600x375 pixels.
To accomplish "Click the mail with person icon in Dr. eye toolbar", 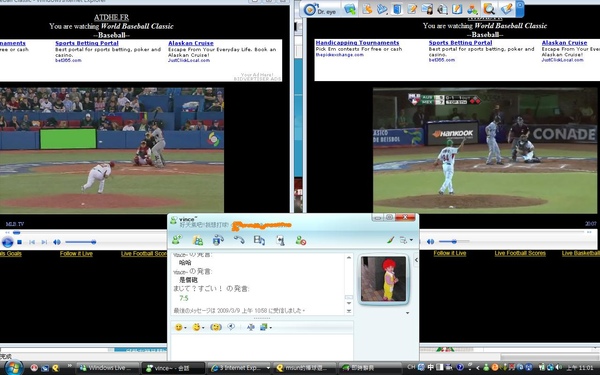I will click(x=427, y=9).
